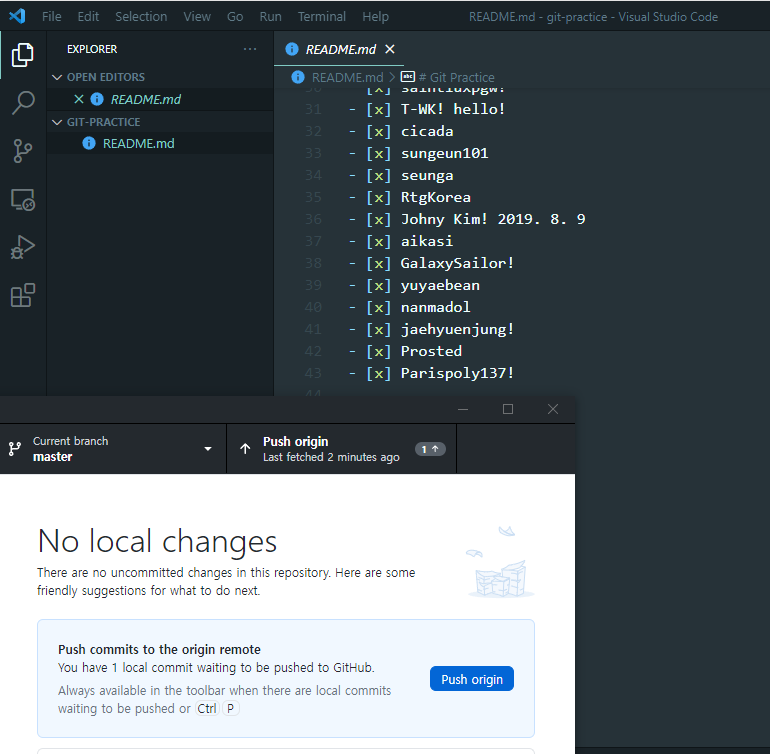Open the View menu
770x754 pixels.
coord(197,17)
